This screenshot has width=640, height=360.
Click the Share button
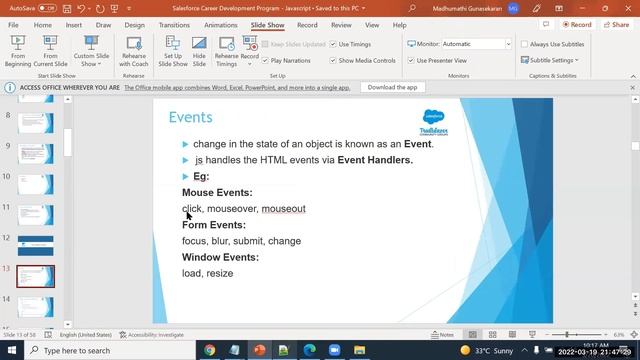click(x=617, y=24)
